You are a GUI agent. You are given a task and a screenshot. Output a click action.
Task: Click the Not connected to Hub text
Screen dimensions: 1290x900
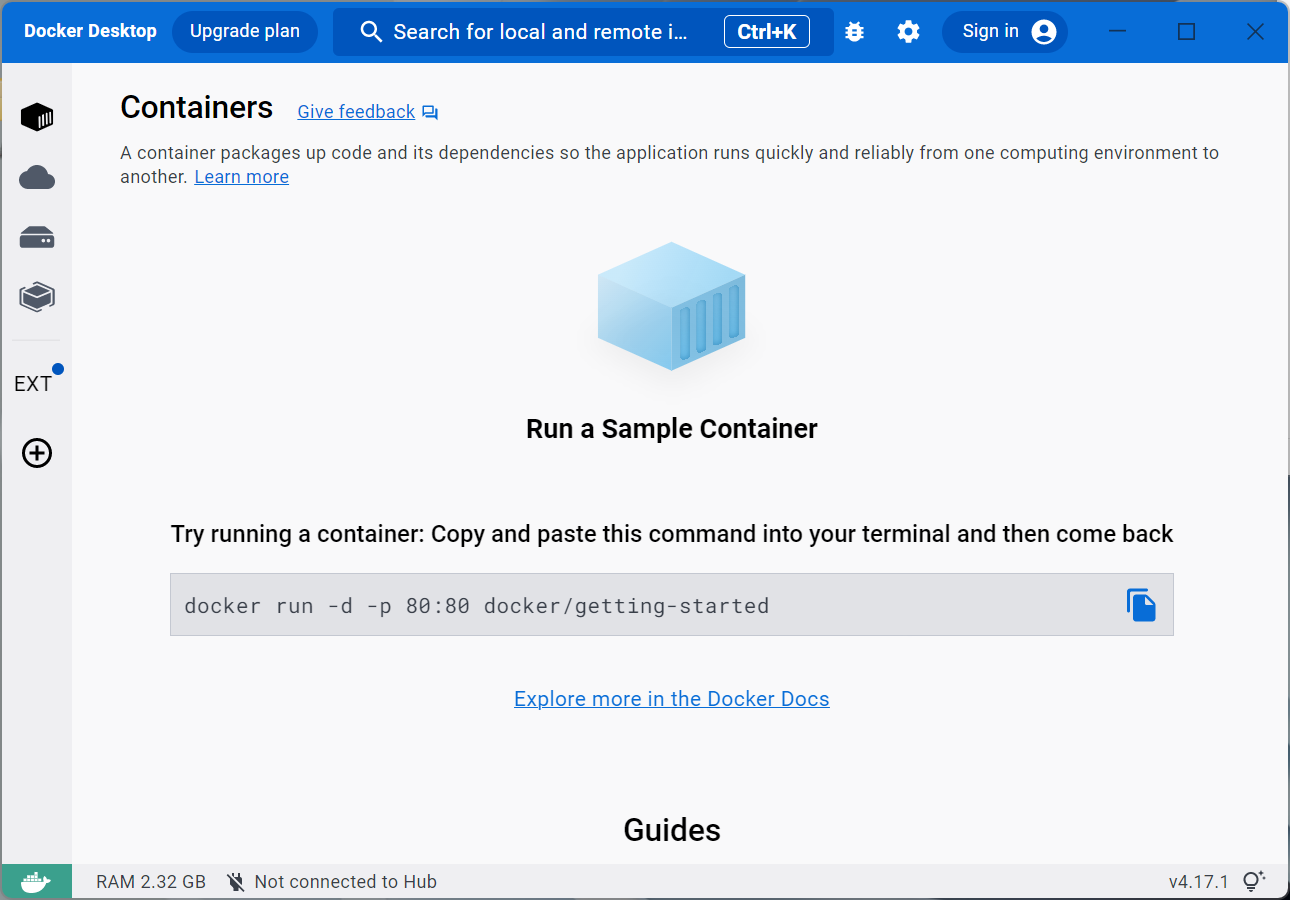coord(346,882)
